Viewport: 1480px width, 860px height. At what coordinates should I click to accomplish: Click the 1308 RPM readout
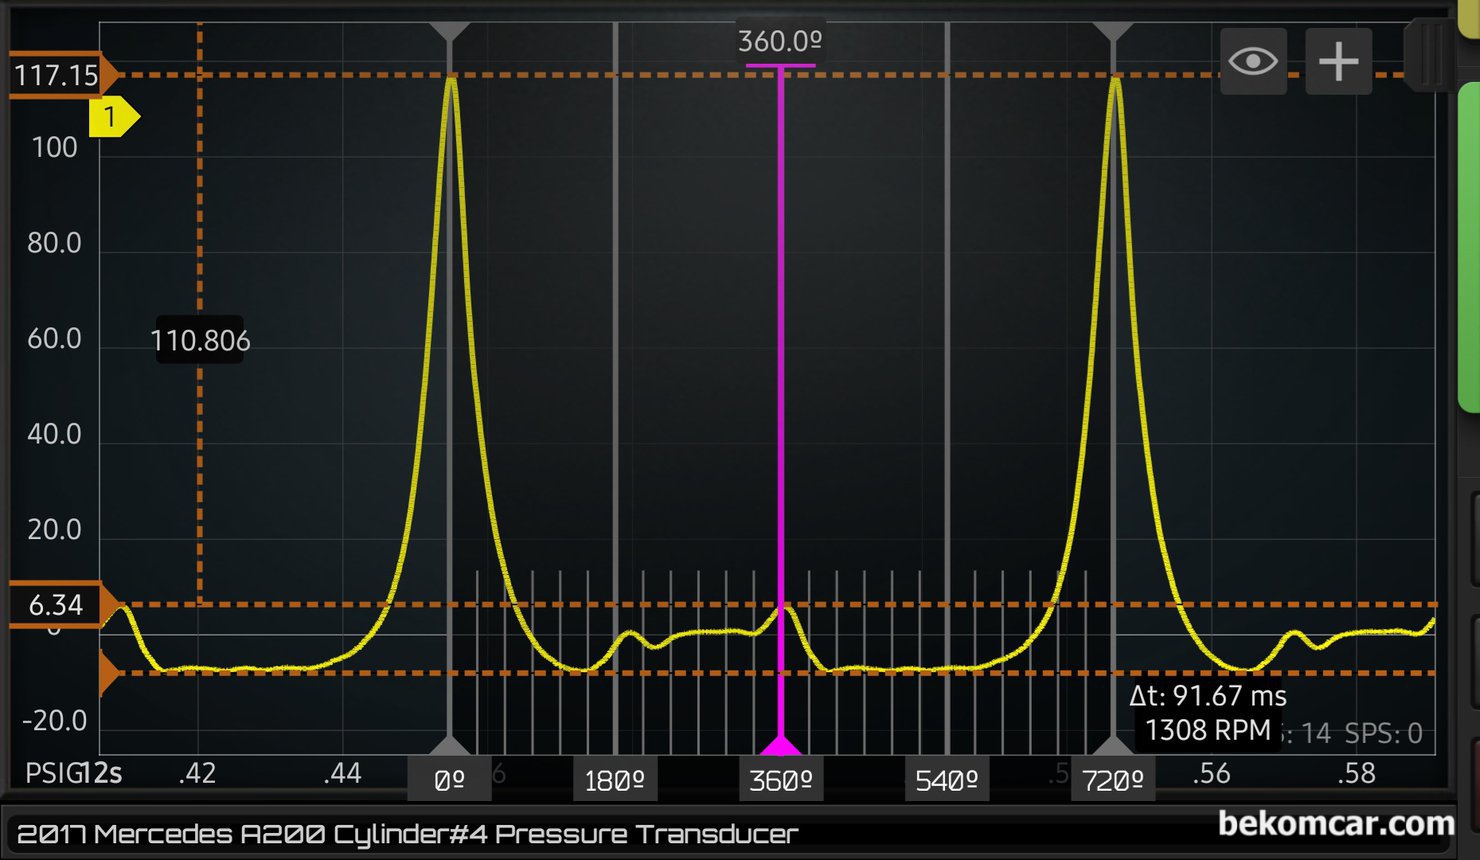click(x=1207, y=730)
